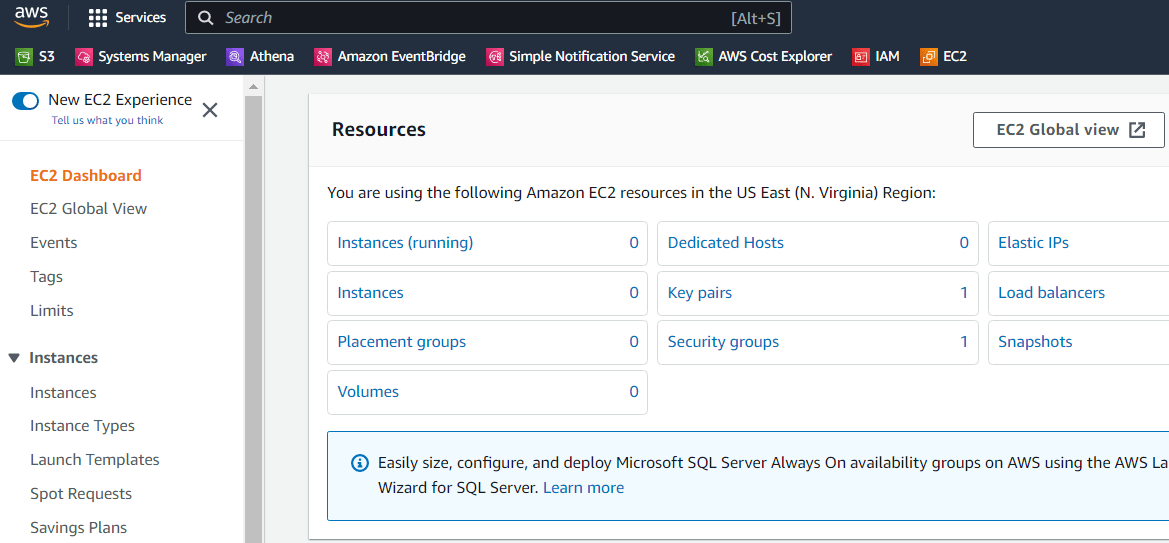Open Dedicated Hosts resource link
Image resolution: width=1169 pixels, height=543 pixels.
click(725, 242)
